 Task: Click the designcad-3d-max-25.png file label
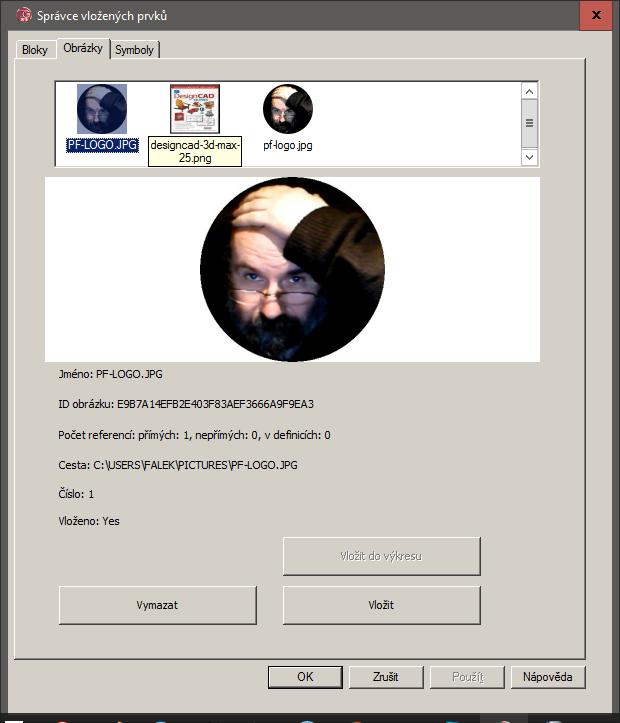195,151
